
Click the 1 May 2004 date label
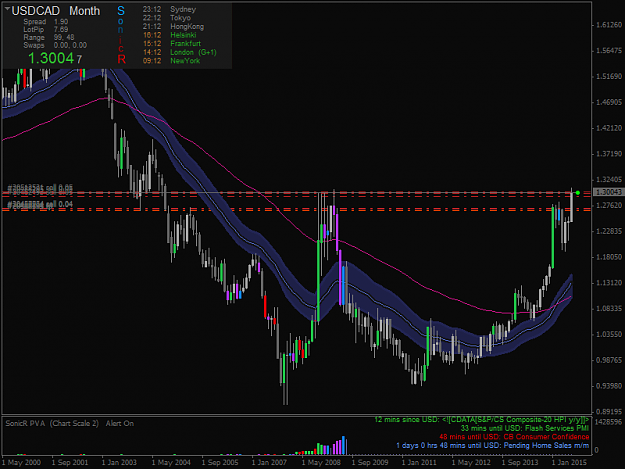(x=171, y=463)
